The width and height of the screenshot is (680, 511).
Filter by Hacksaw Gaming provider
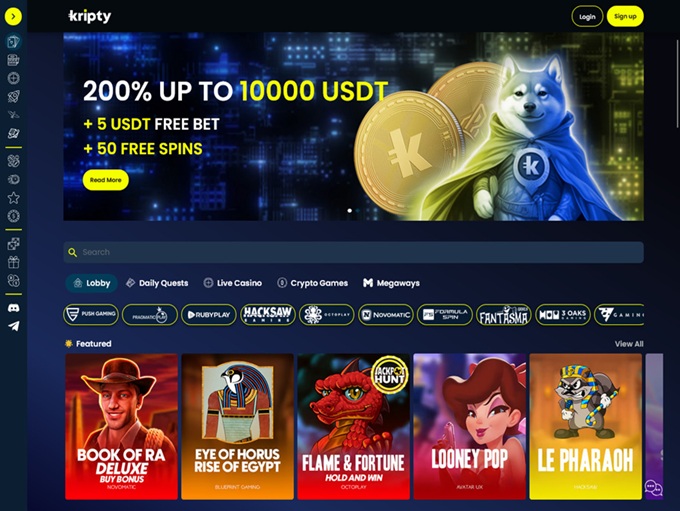pyautogui.click(x=268, y=314)
